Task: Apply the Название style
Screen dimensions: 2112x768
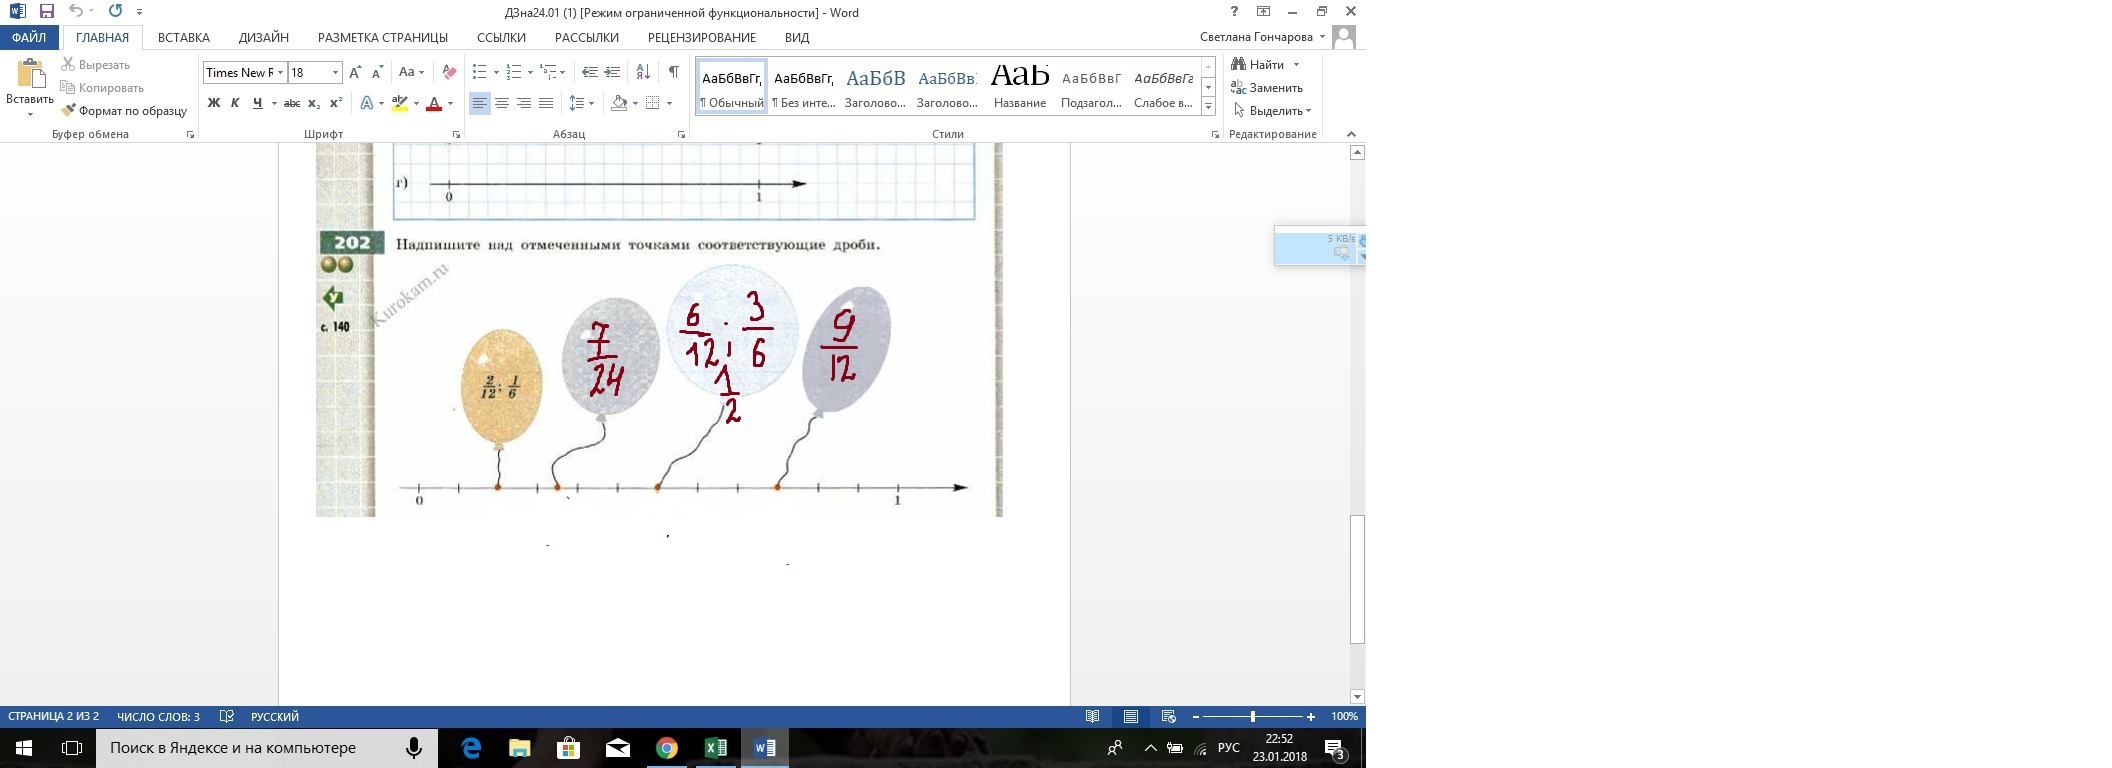Action: point(1020,85)
